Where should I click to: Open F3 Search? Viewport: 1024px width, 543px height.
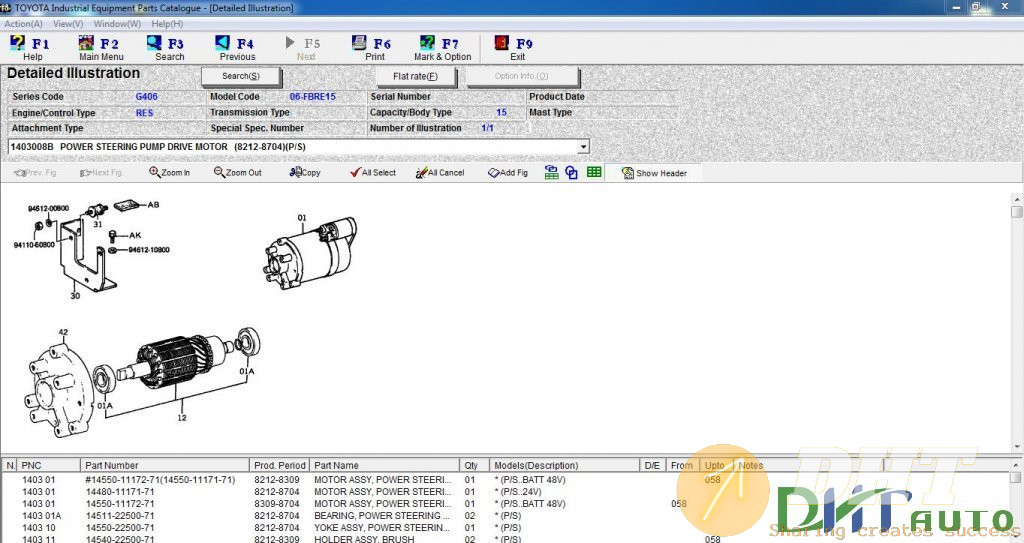167,48
